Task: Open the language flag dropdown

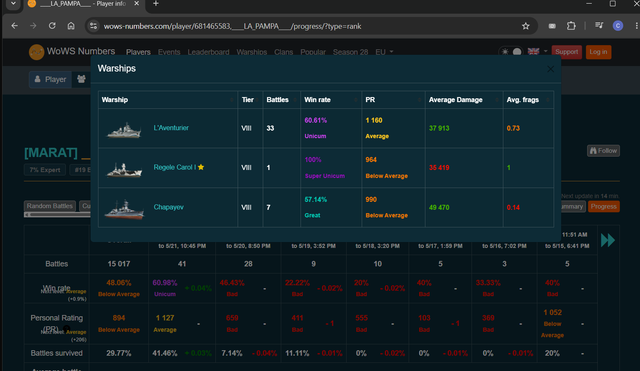Action: tap(537, 51)
